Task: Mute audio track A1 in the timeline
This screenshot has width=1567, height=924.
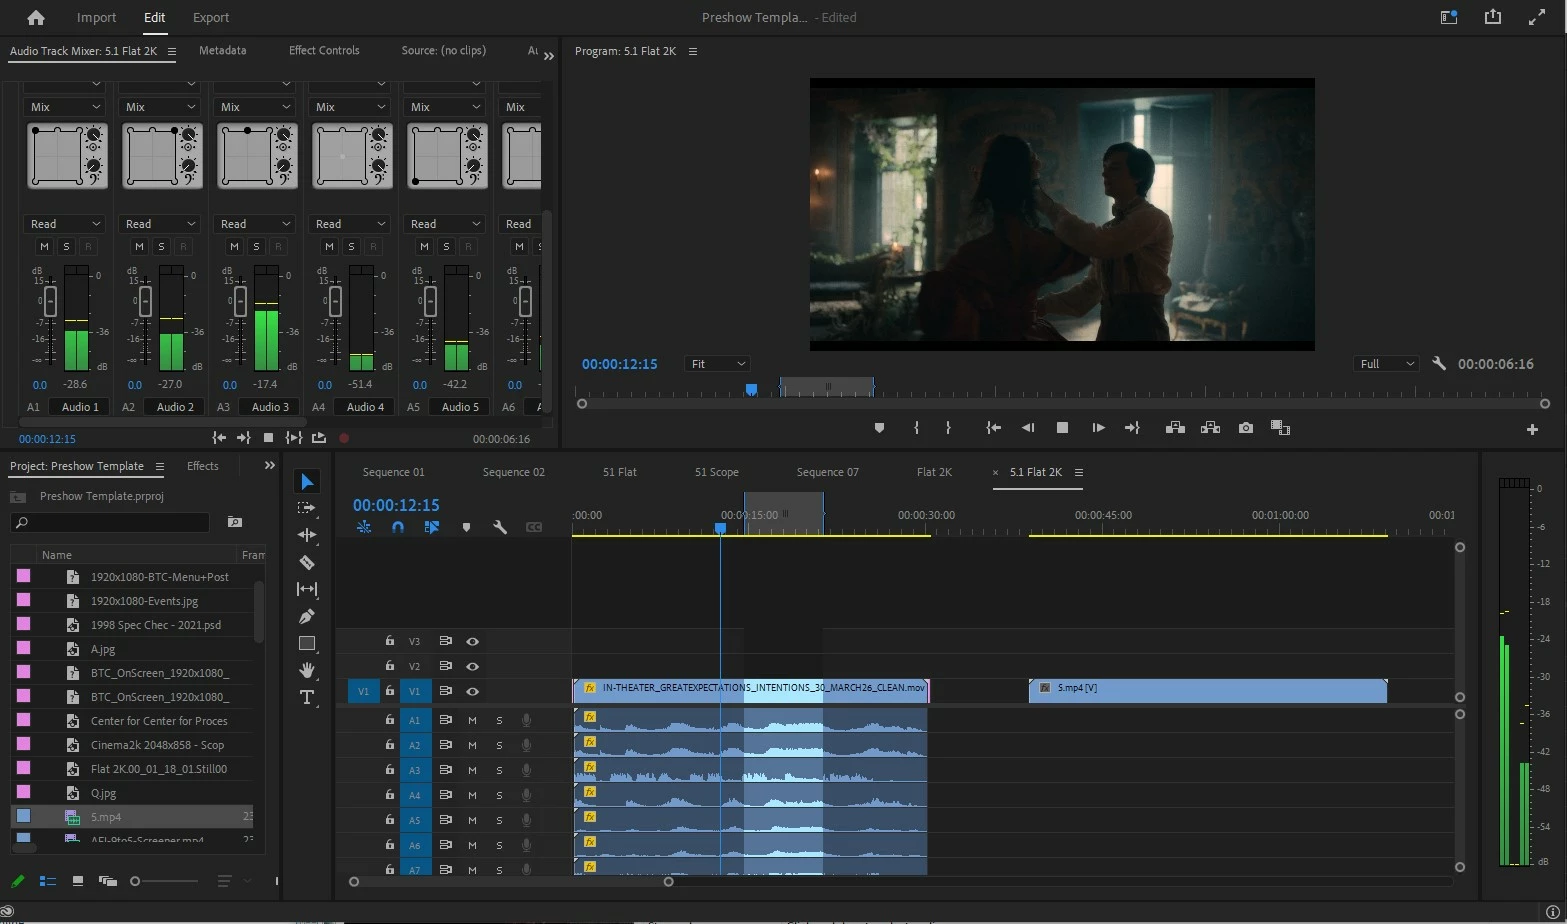Action: (472, 720)
